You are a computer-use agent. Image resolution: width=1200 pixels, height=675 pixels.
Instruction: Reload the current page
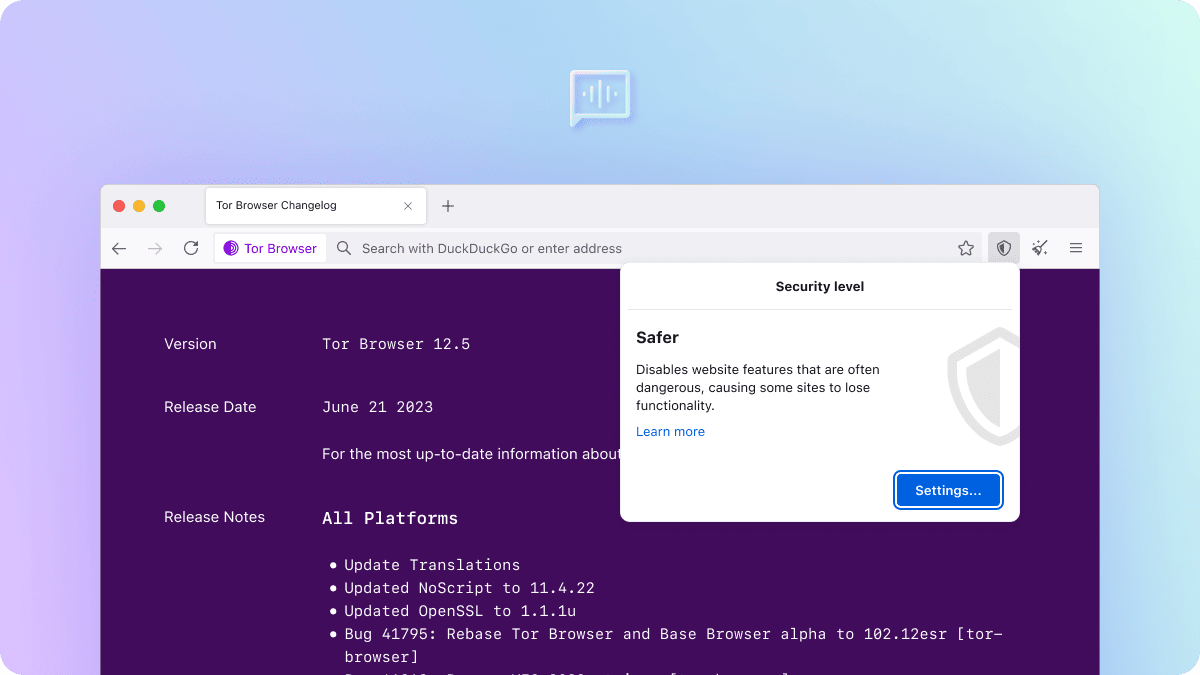point(191,249)
